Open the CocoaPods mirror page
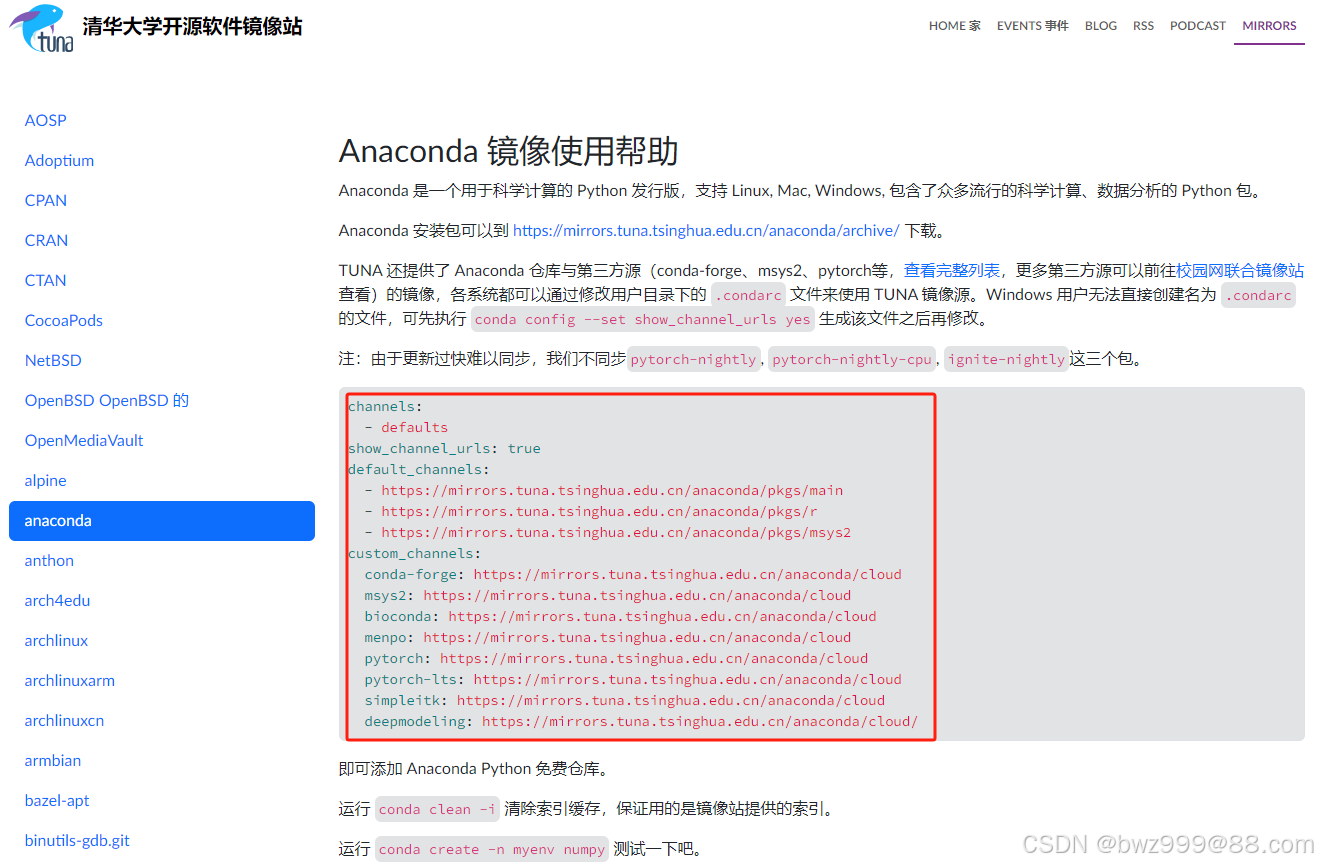This screenshot has width=1318, height=866. pos(63,320)
